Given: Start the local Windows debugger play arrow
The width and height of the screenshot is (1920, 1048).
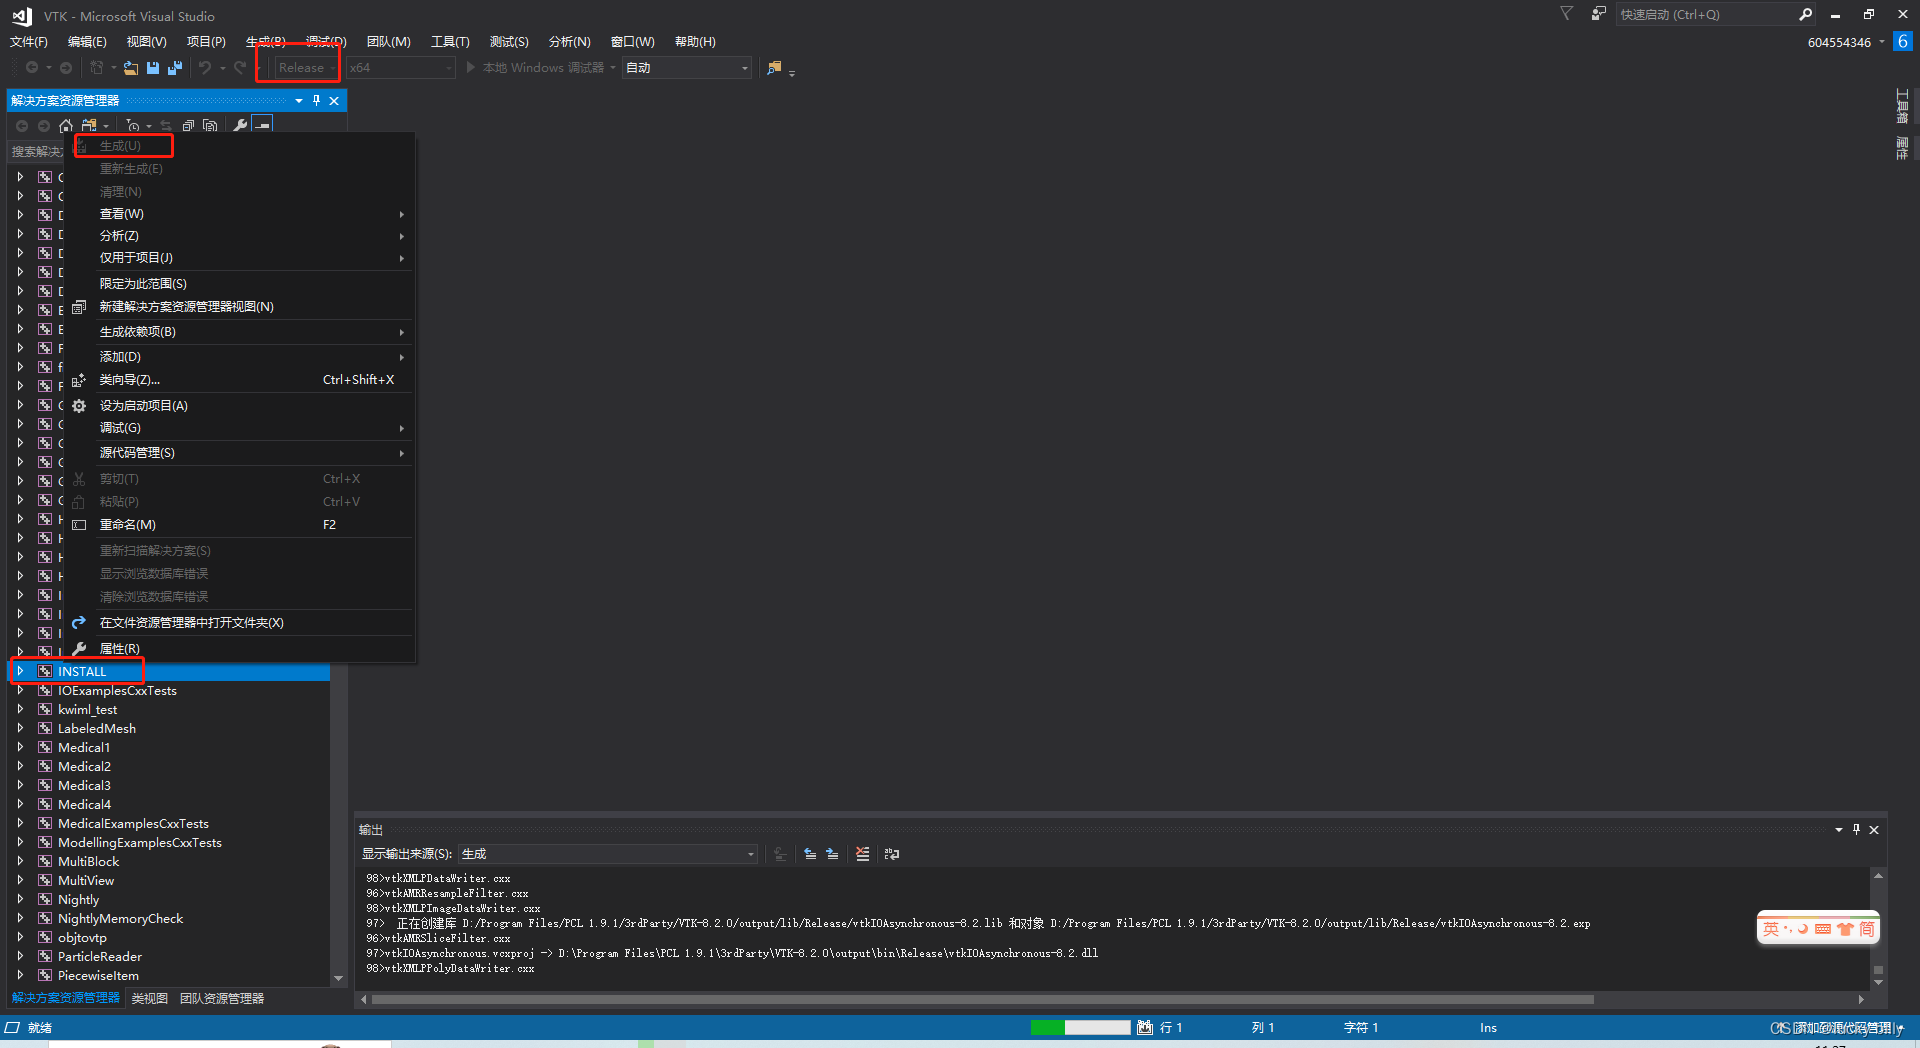Looking at the screenshot, I should click(x=471, y=68).
